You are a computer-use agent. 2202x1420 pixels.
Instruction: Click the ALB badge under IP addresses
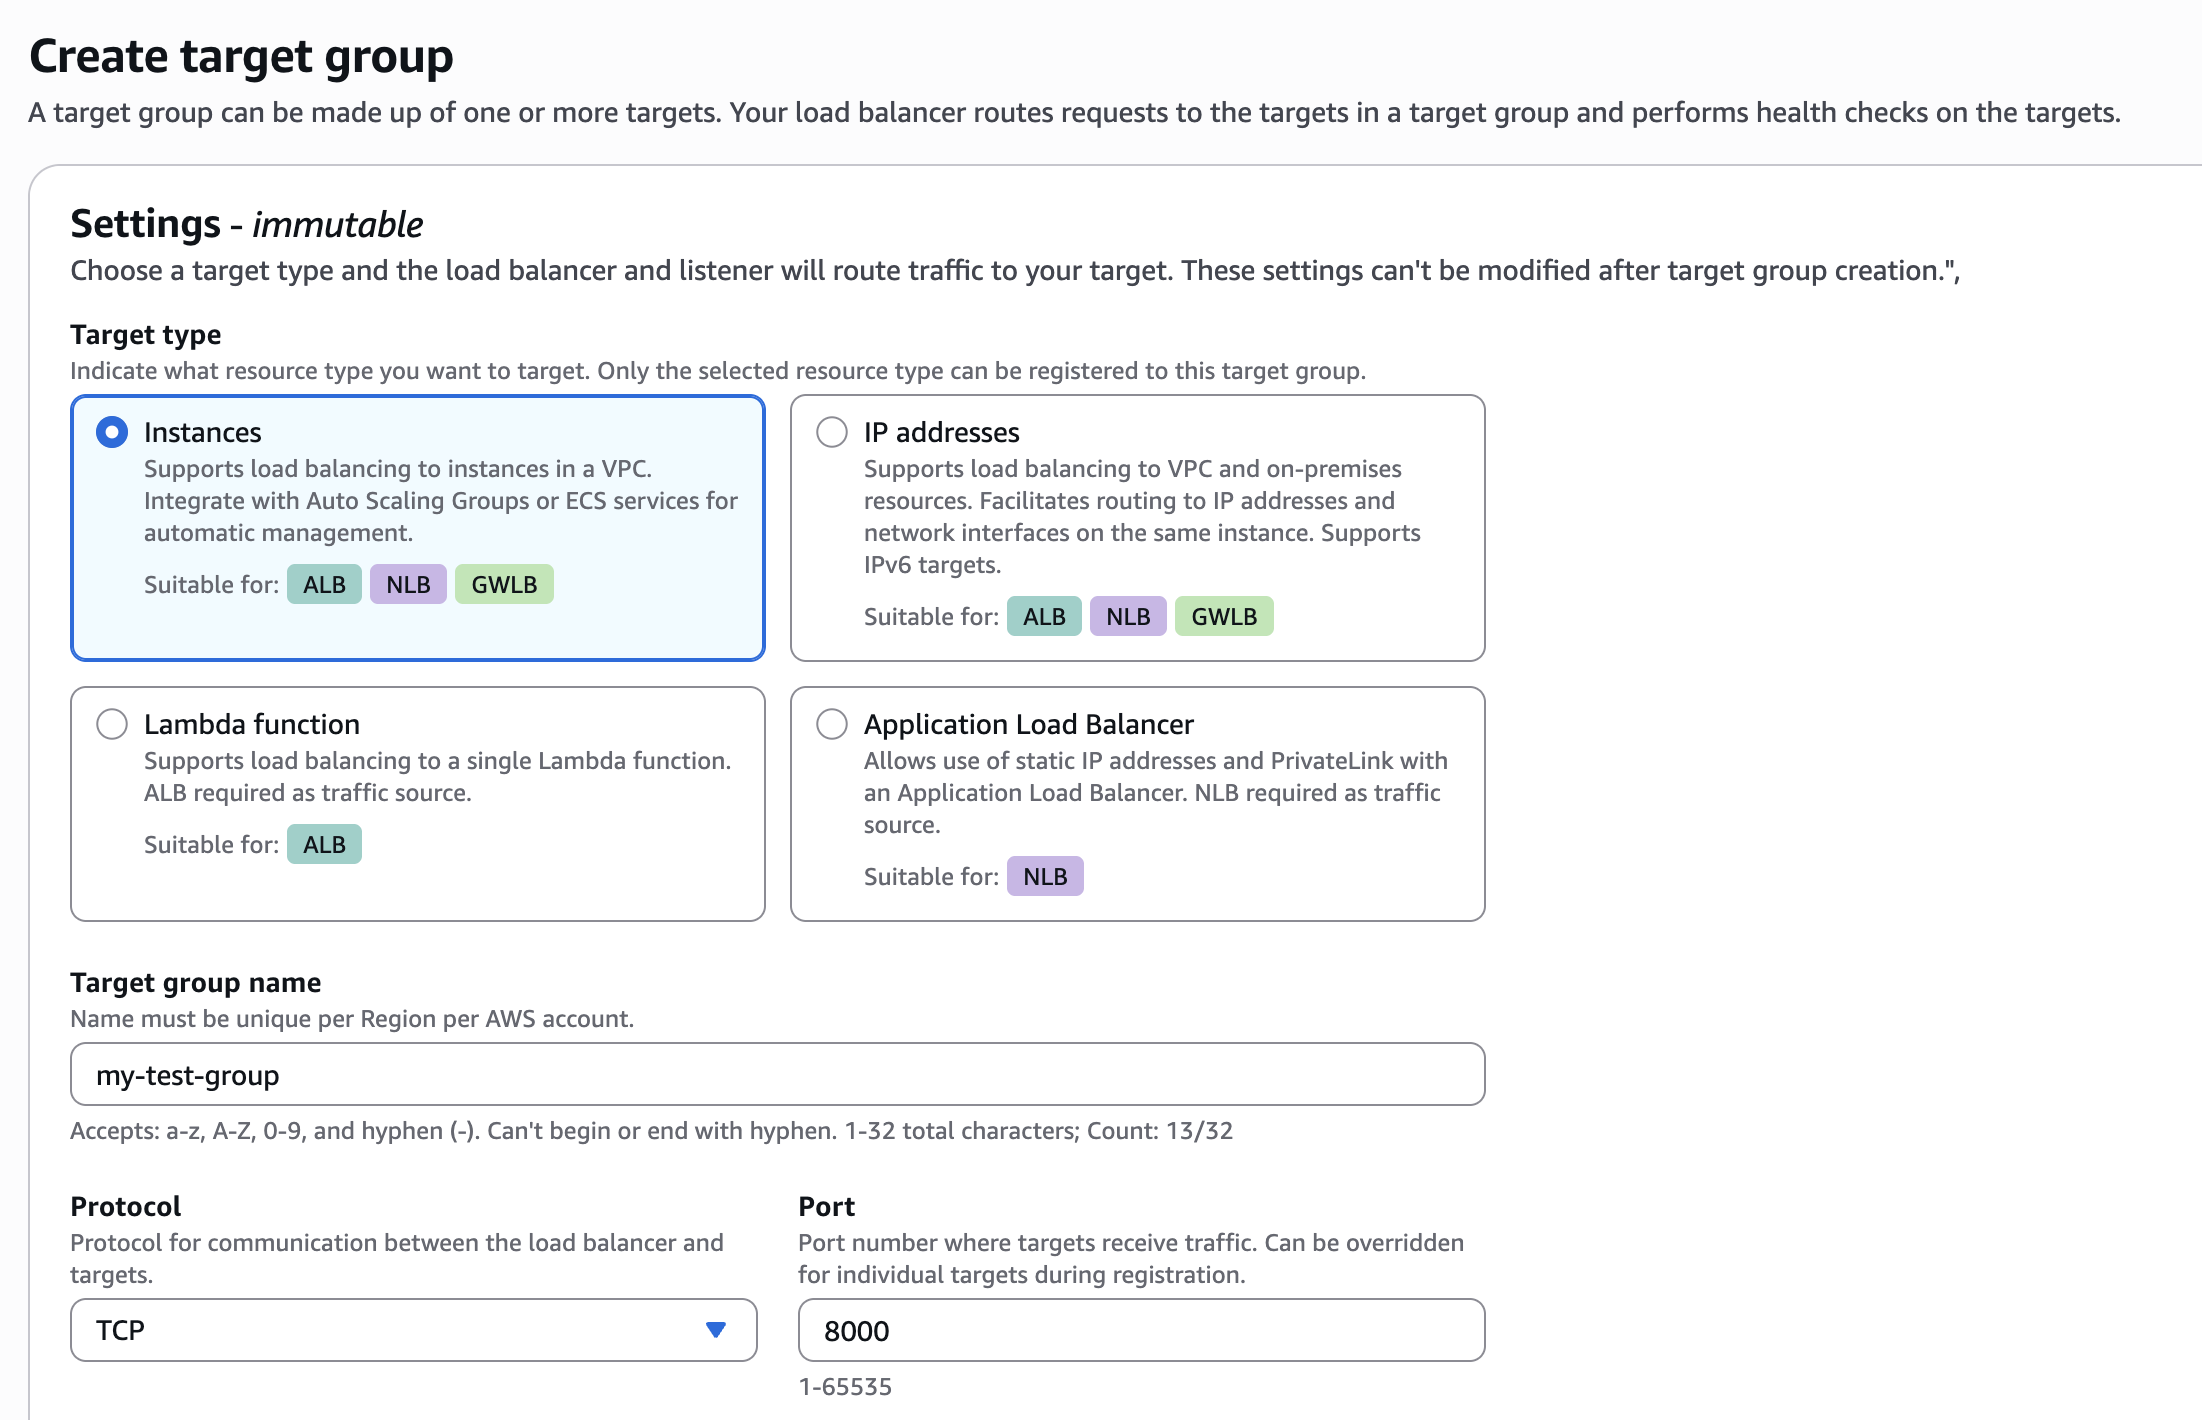[1044, 617]
